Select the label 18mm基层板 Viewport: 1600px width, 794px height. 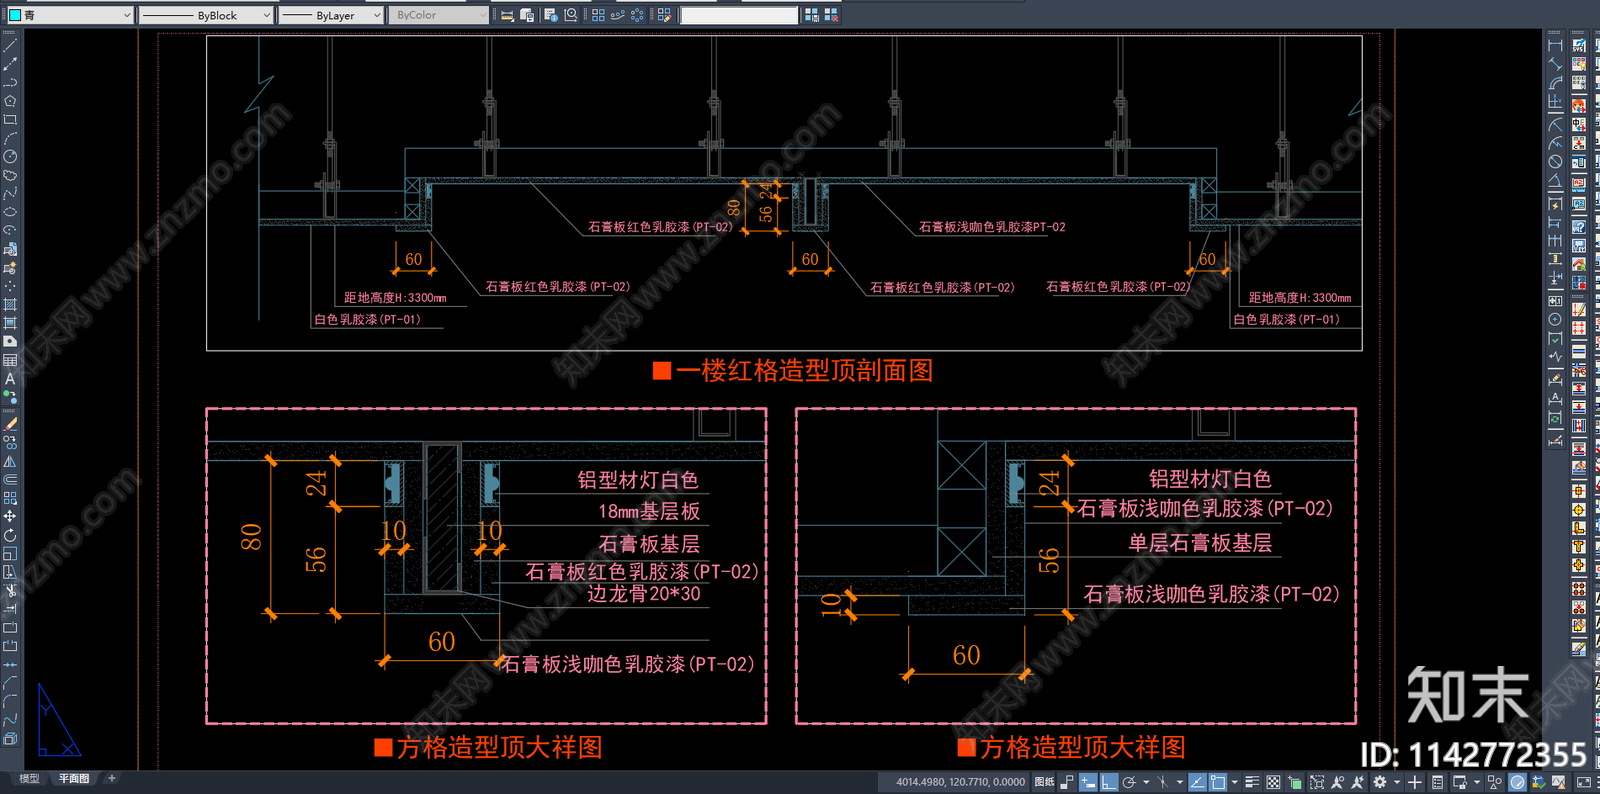[648, 512]
